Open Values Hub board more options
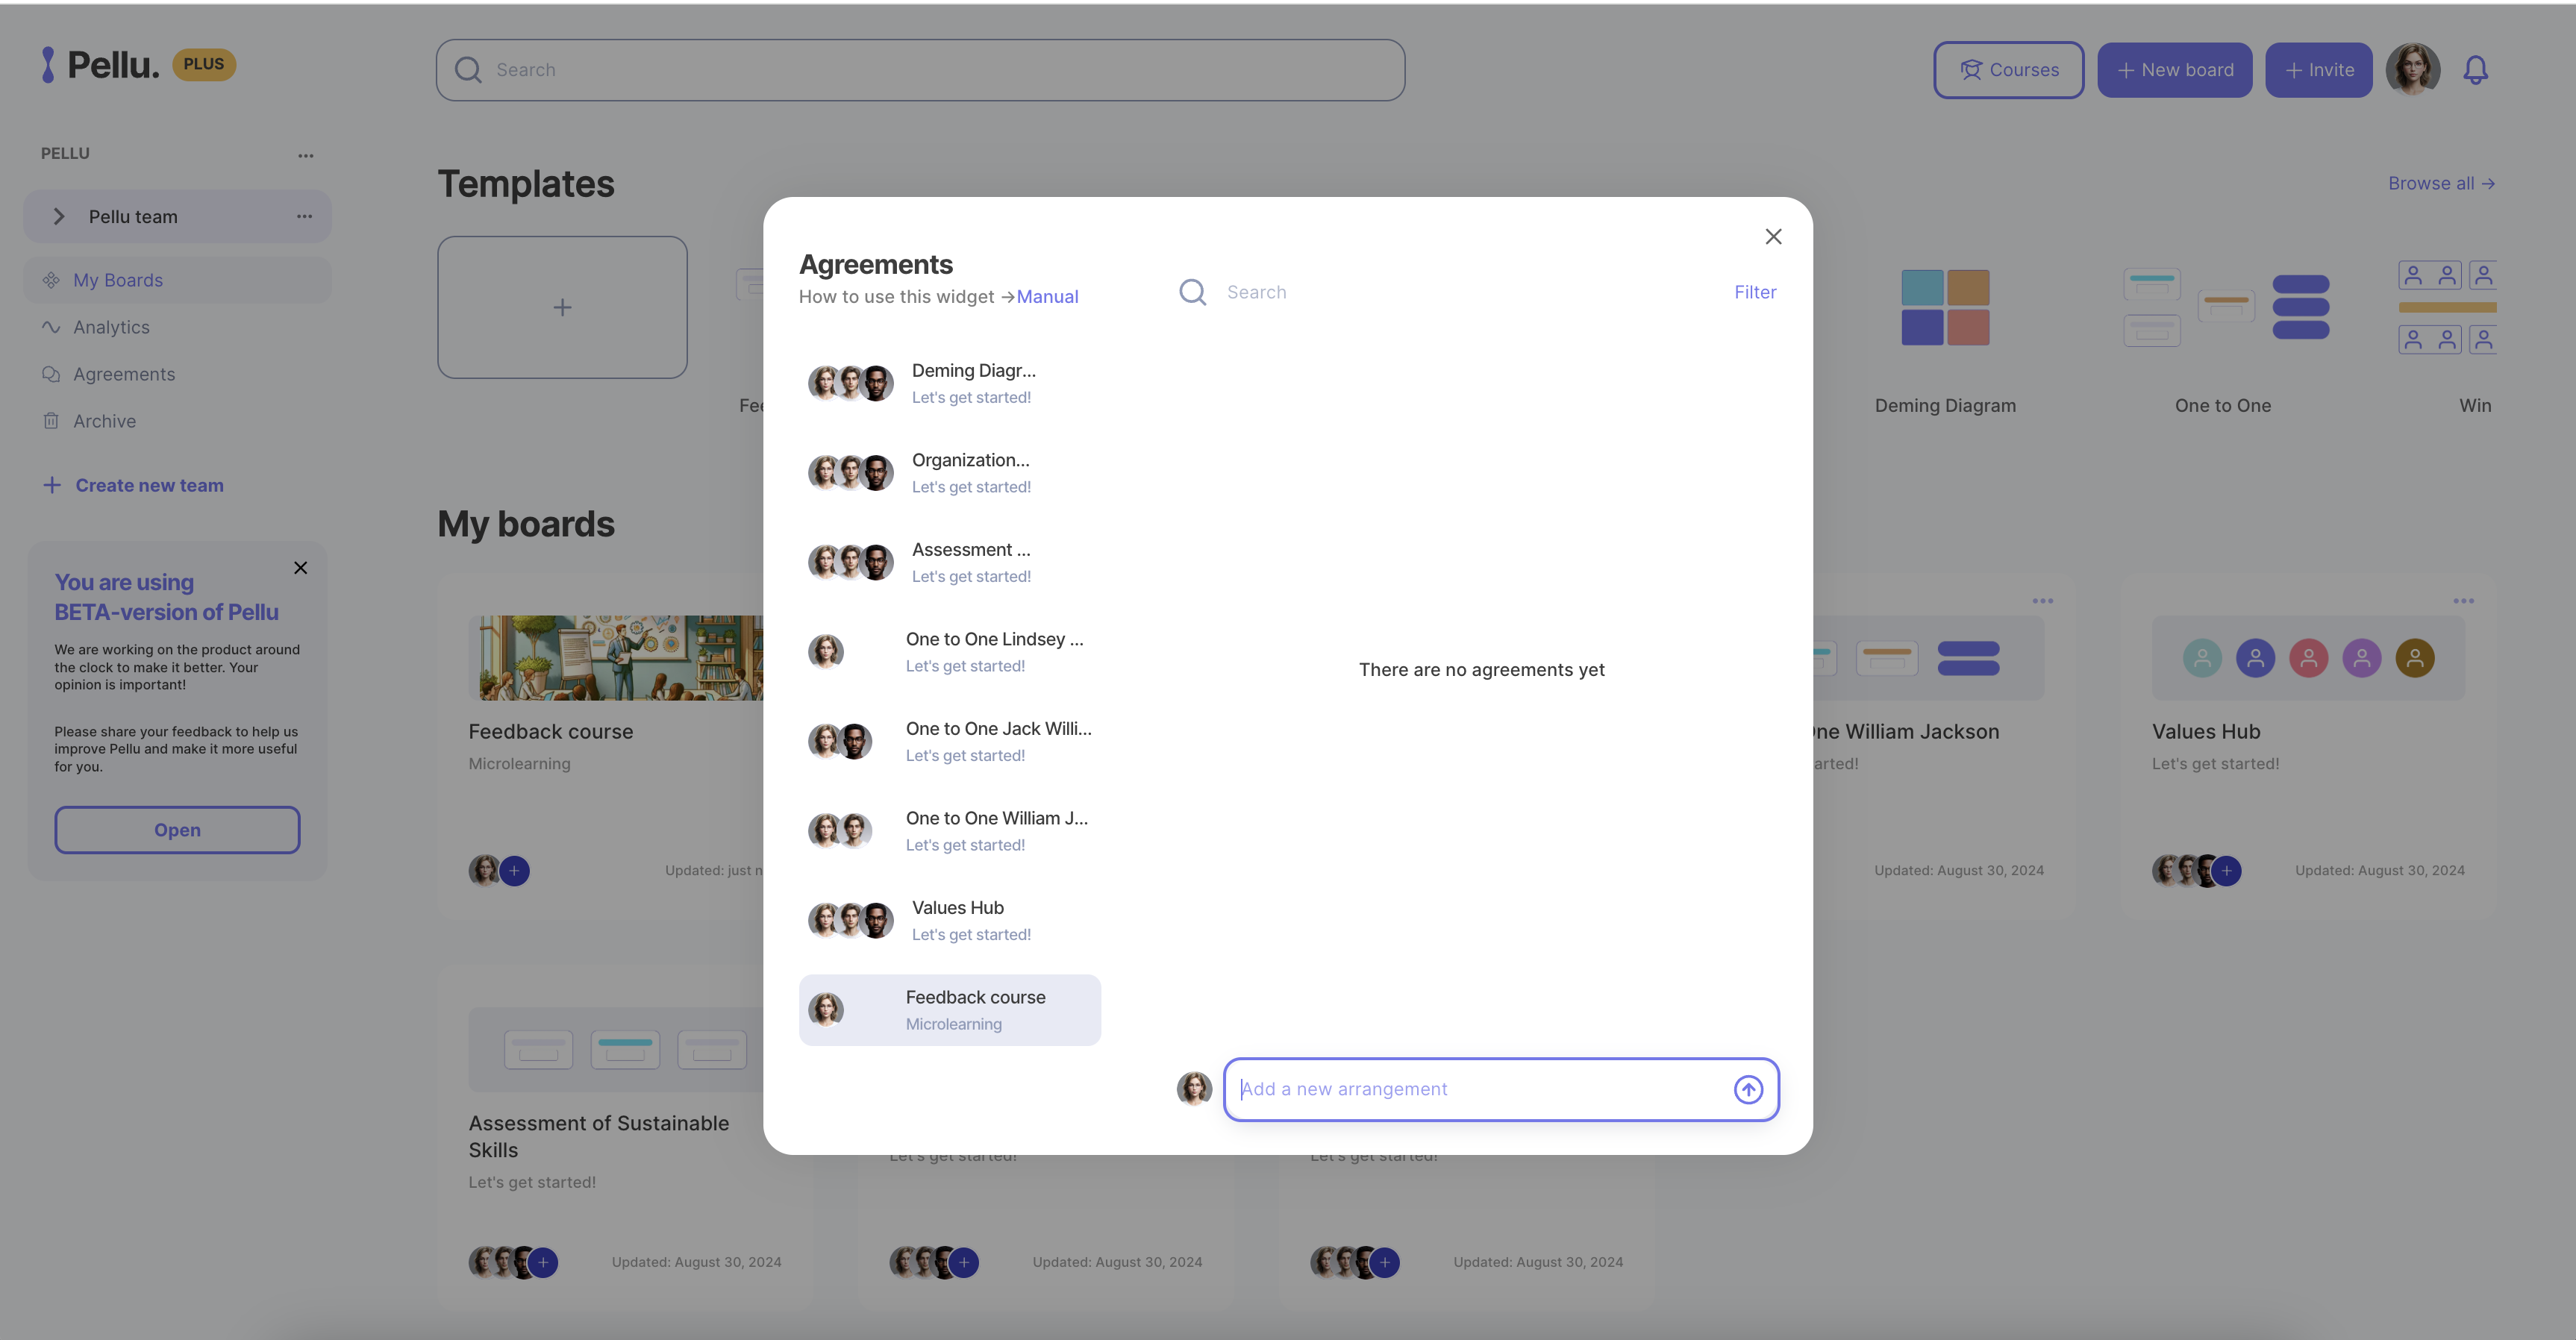 tap(2463, 601)
